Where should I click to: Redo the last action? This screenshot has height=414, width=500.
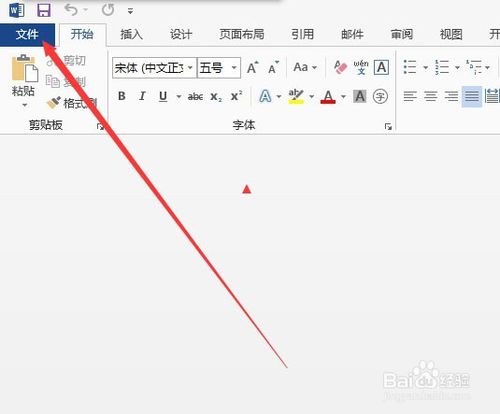point(108,10)
